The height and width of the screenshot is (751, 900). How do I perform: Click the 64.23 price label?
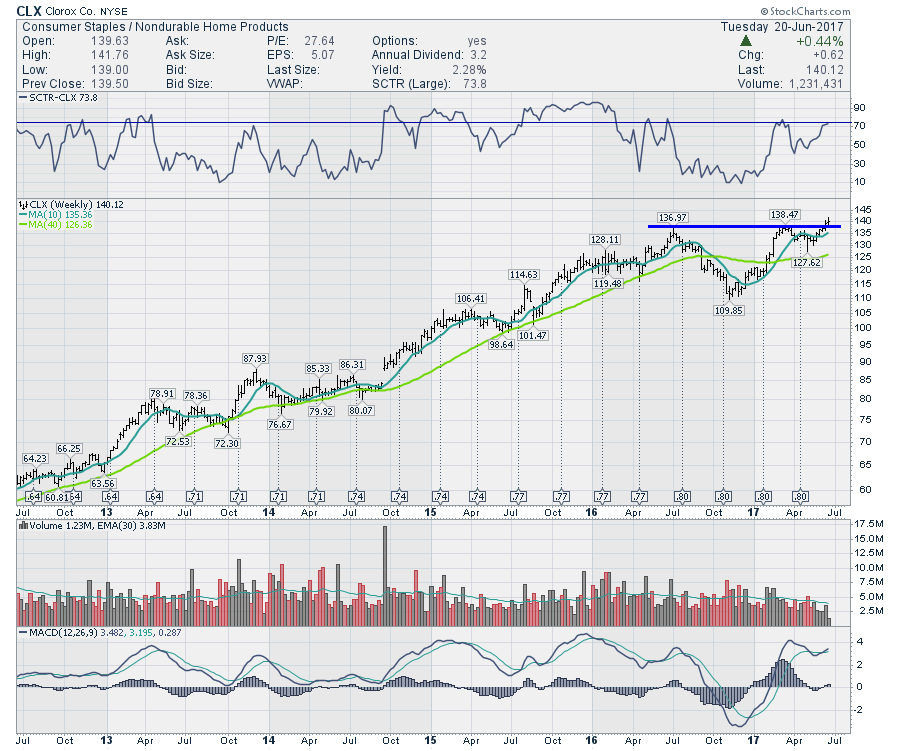tap(35, 458)
